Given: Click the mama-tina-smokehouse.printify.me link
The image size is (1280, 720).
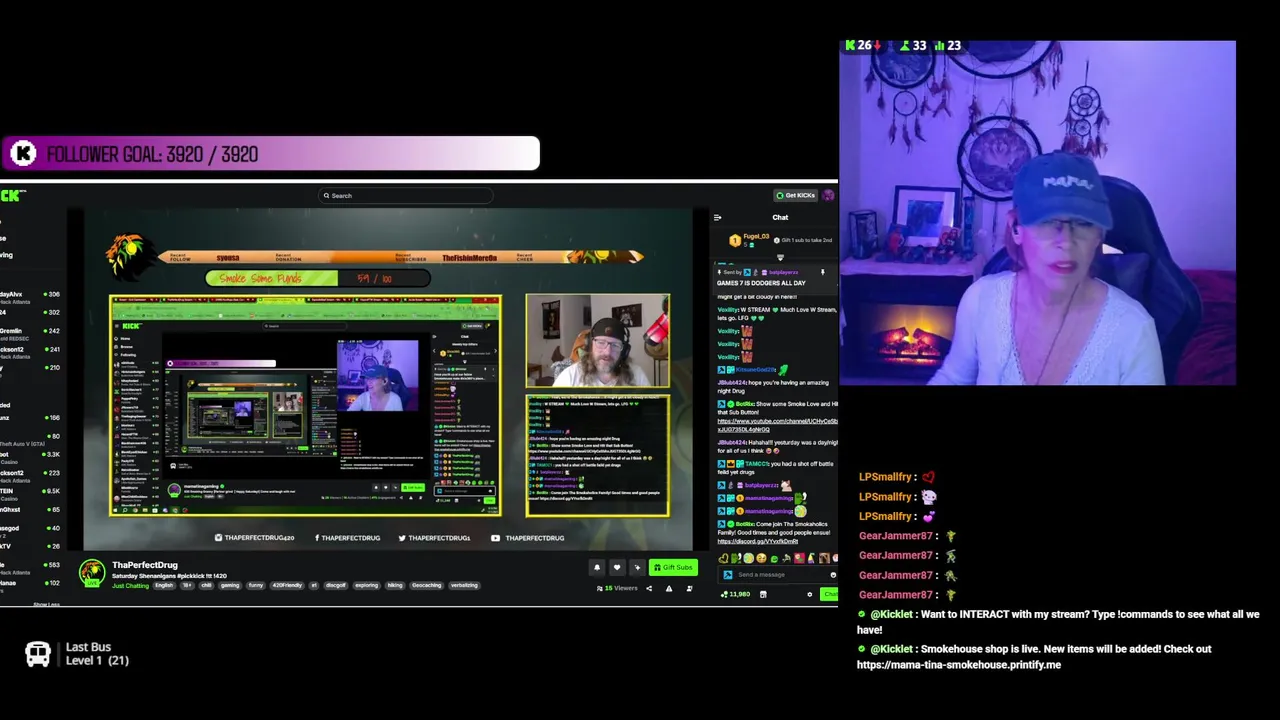Looking at the screenshot, I should click(x=958, y=665).
